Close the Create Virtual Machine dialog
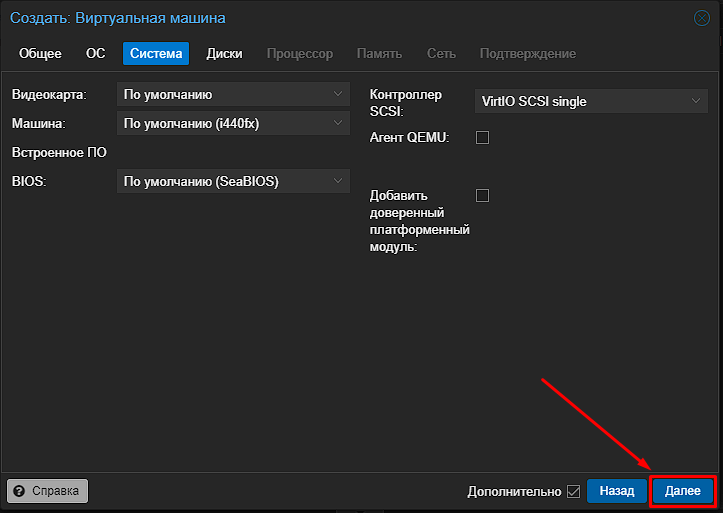This screenshot has width=723, height=513. pos(701,18)
